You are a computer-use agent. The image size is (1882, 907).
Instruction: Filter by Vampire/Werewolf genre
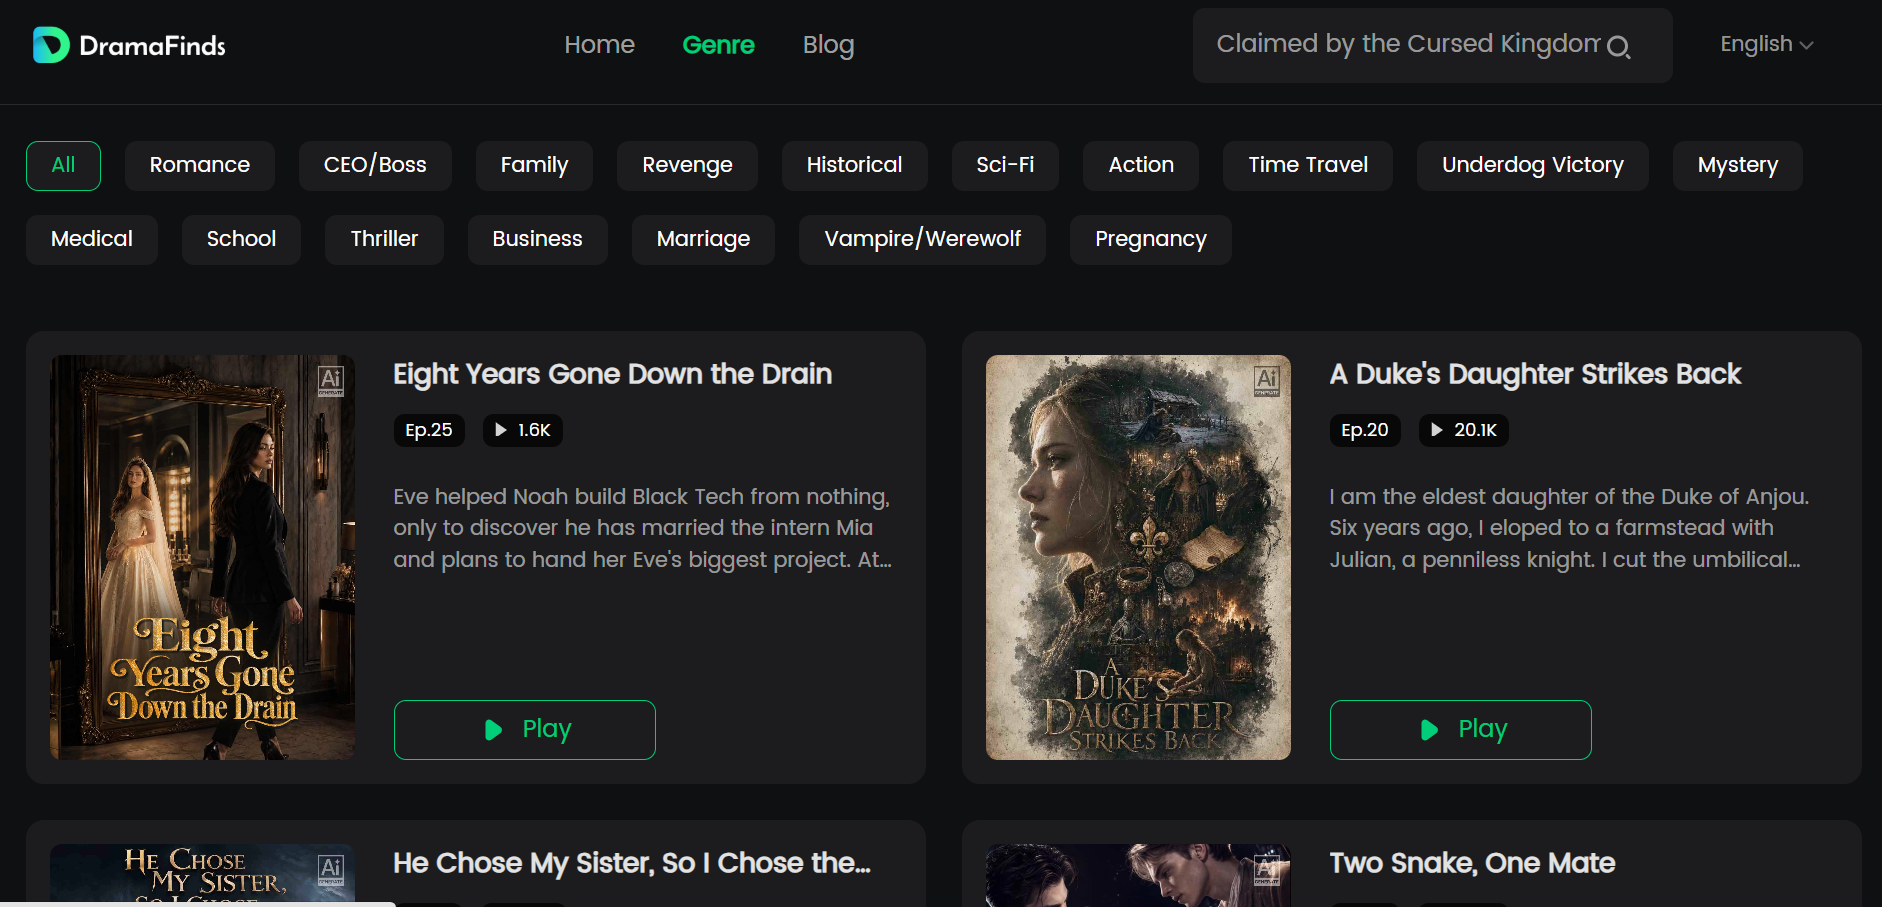[x=922, y=239]
